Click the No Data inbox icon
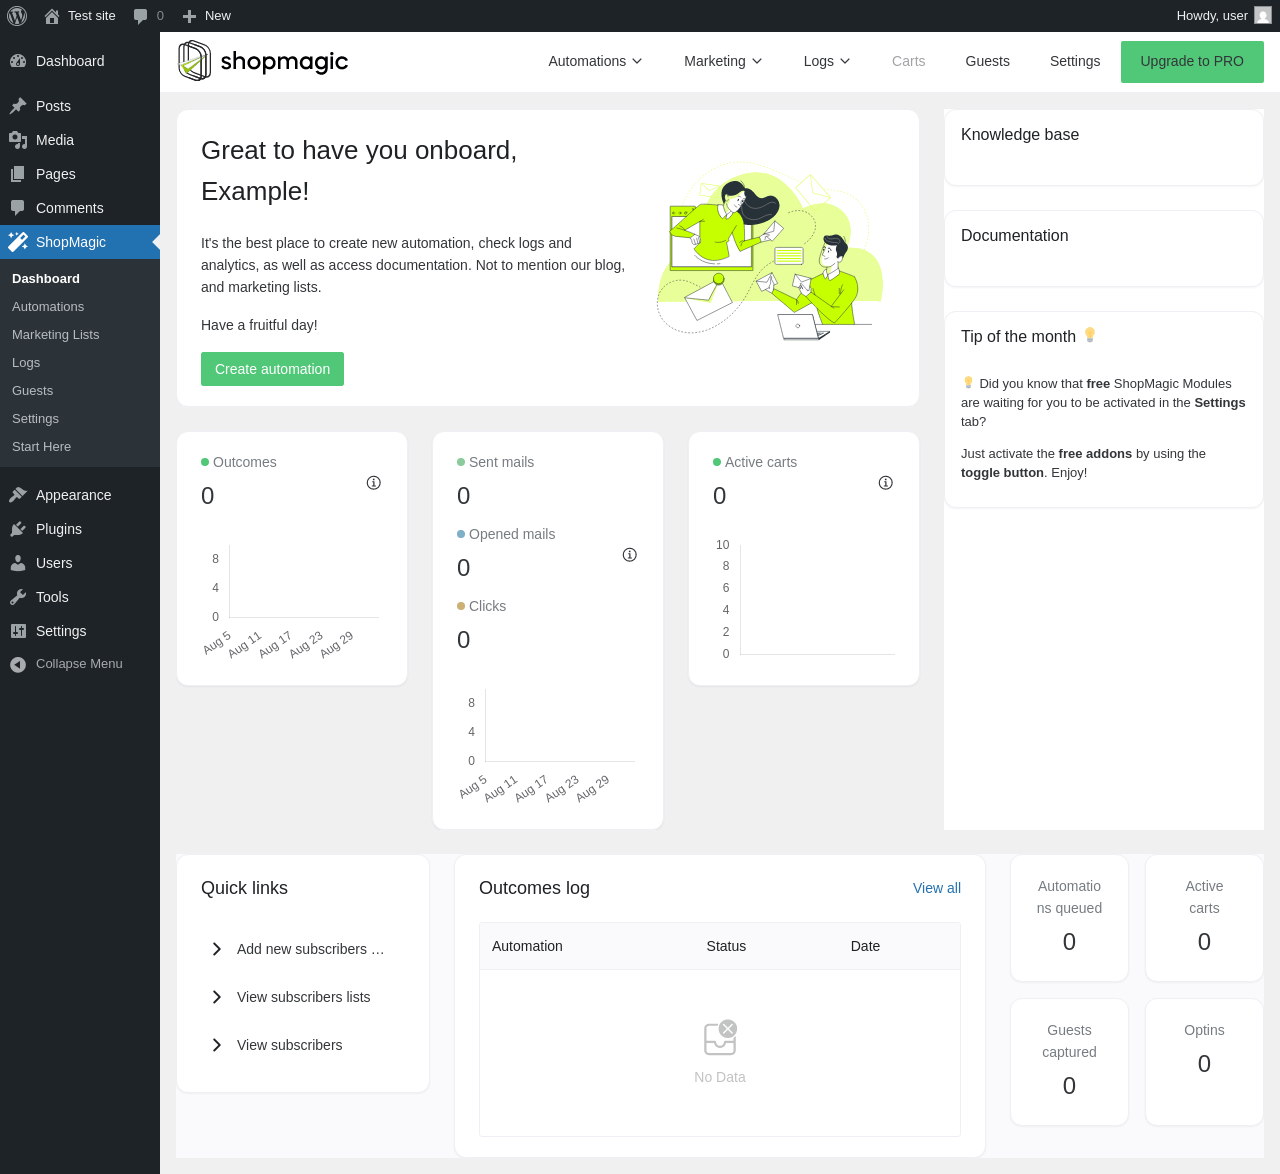1280x1174 pixels. point(720,1038)
